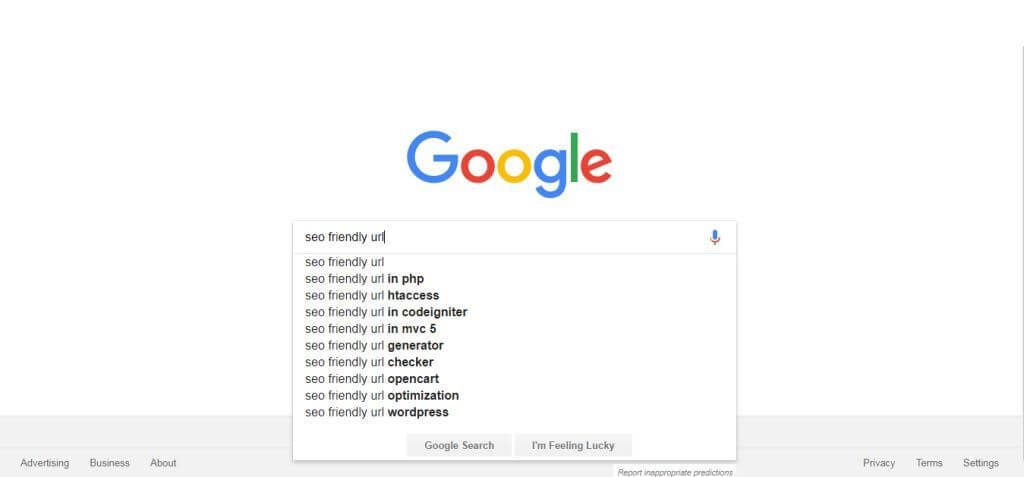Click inside the search text field
The width and height of the screenshot is (1024, 477).
pos(503,237)
